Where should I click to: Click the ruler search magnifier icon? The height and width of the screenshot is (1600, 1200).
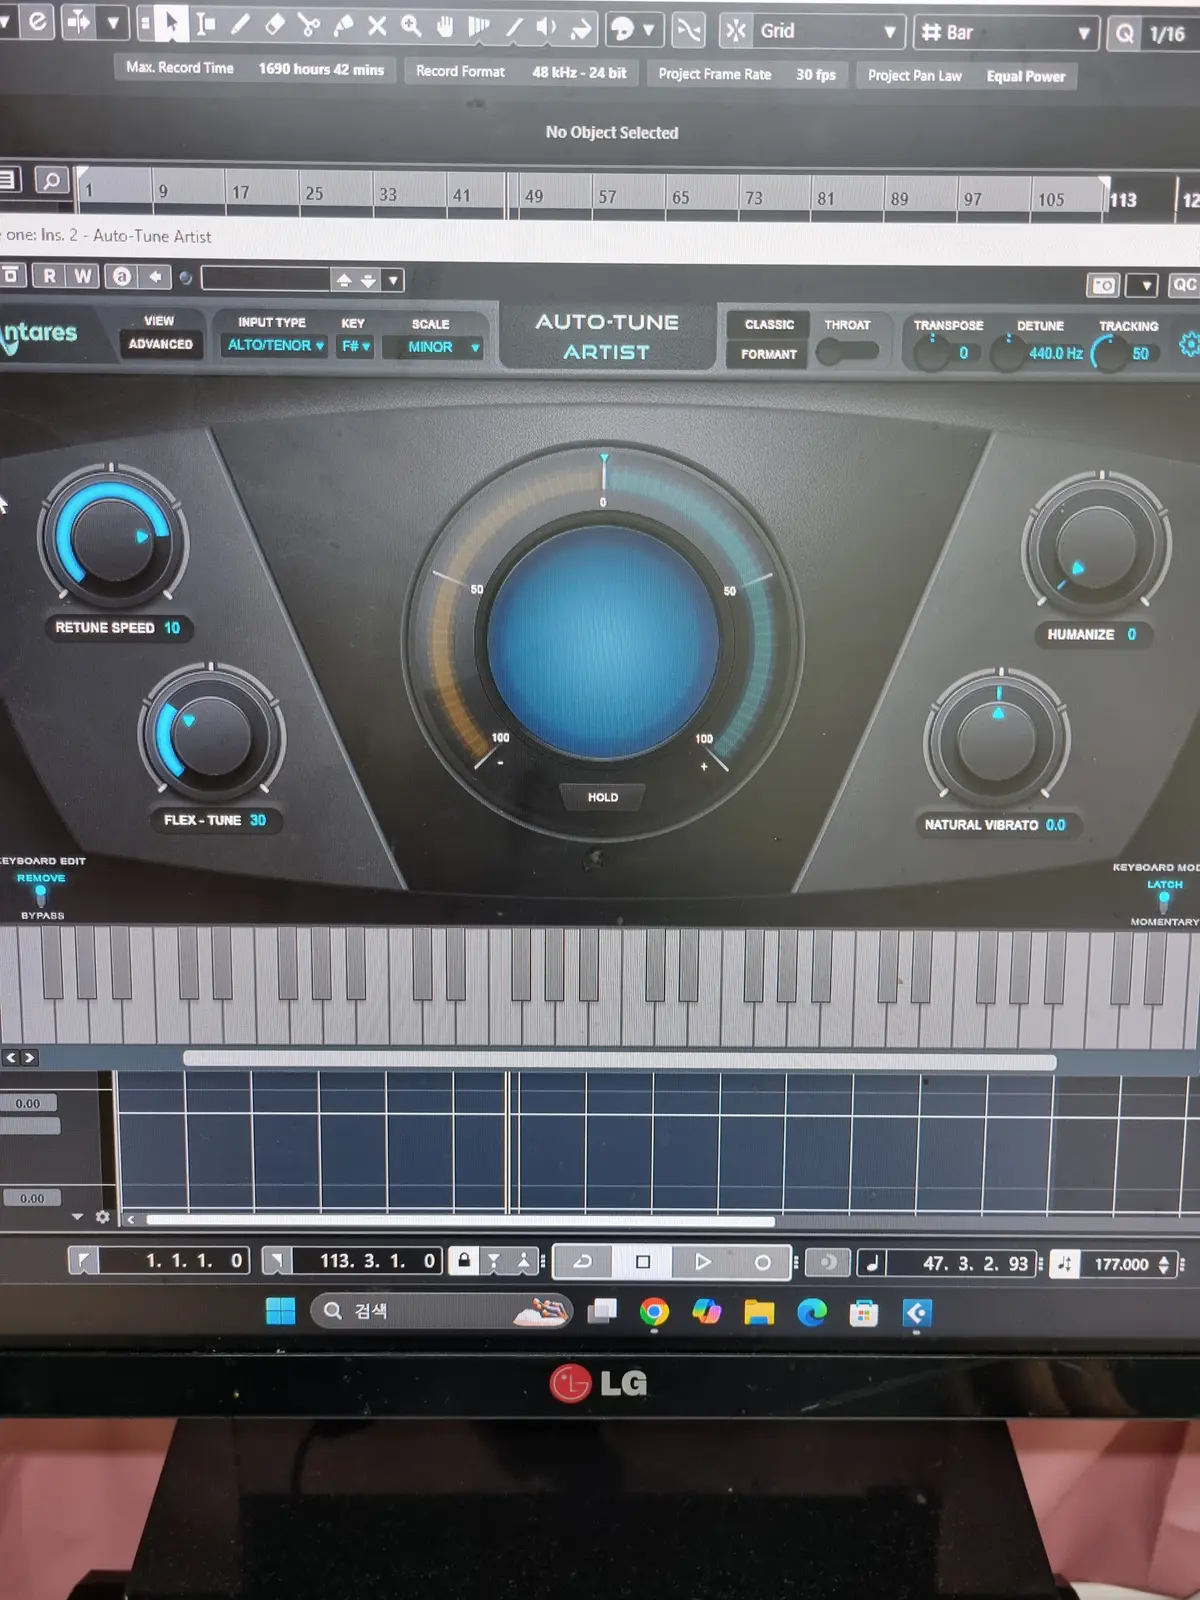51,180
